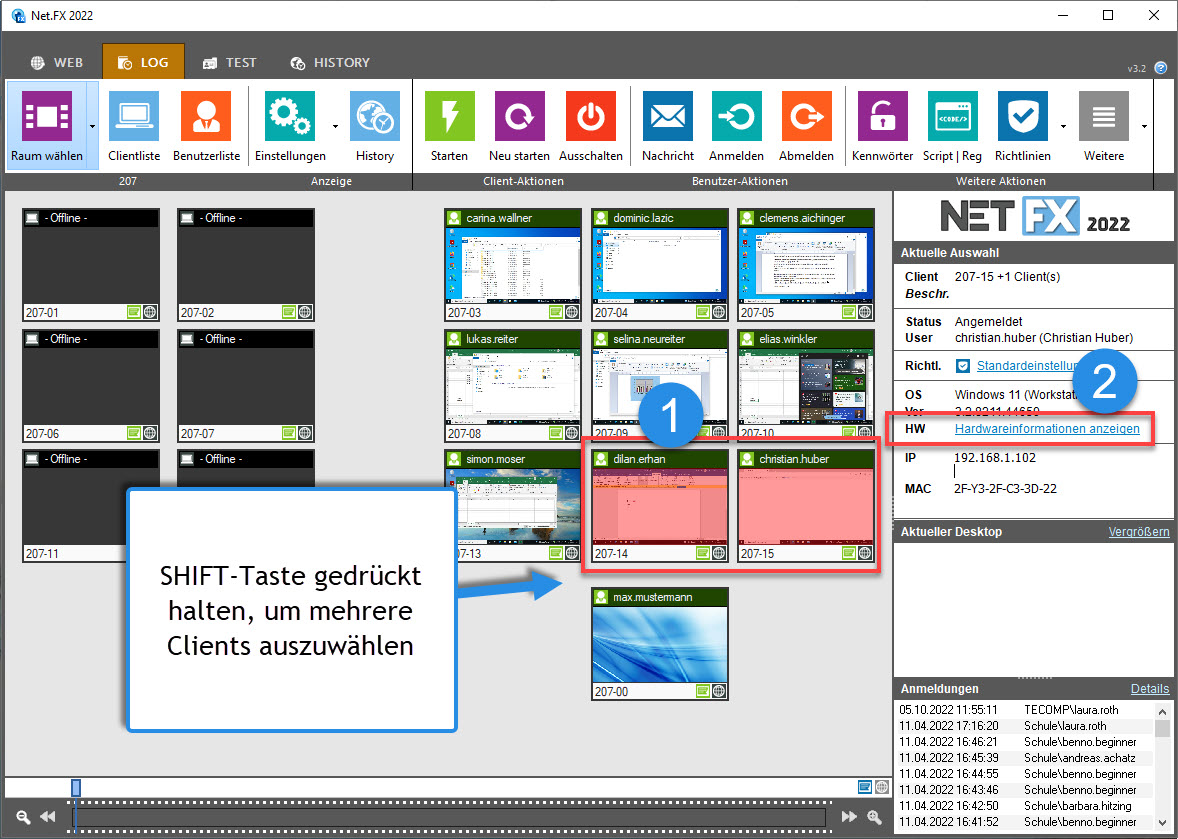Screen dimensions: 1178x839
Task: Expand the Raum wählen dropdown arrow
Action: [x=92, y=126]
